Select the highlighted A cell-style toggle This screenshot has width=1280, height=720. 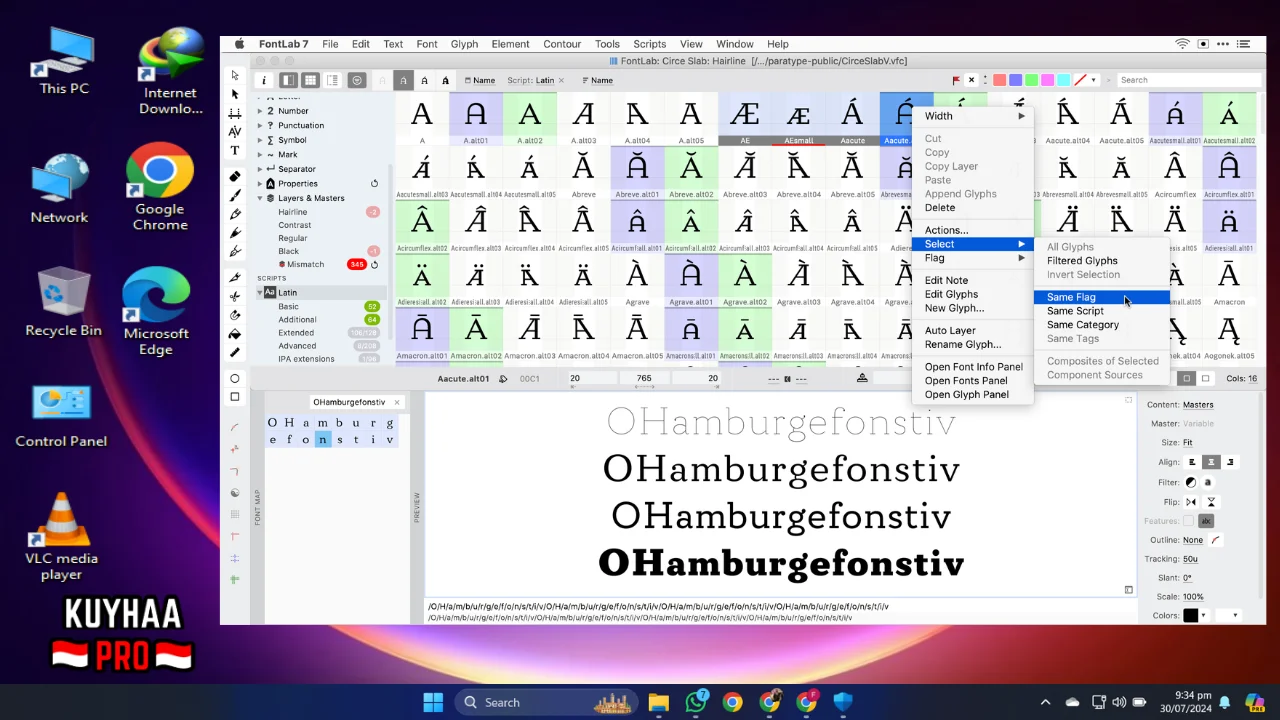click(x=404, y=80)
